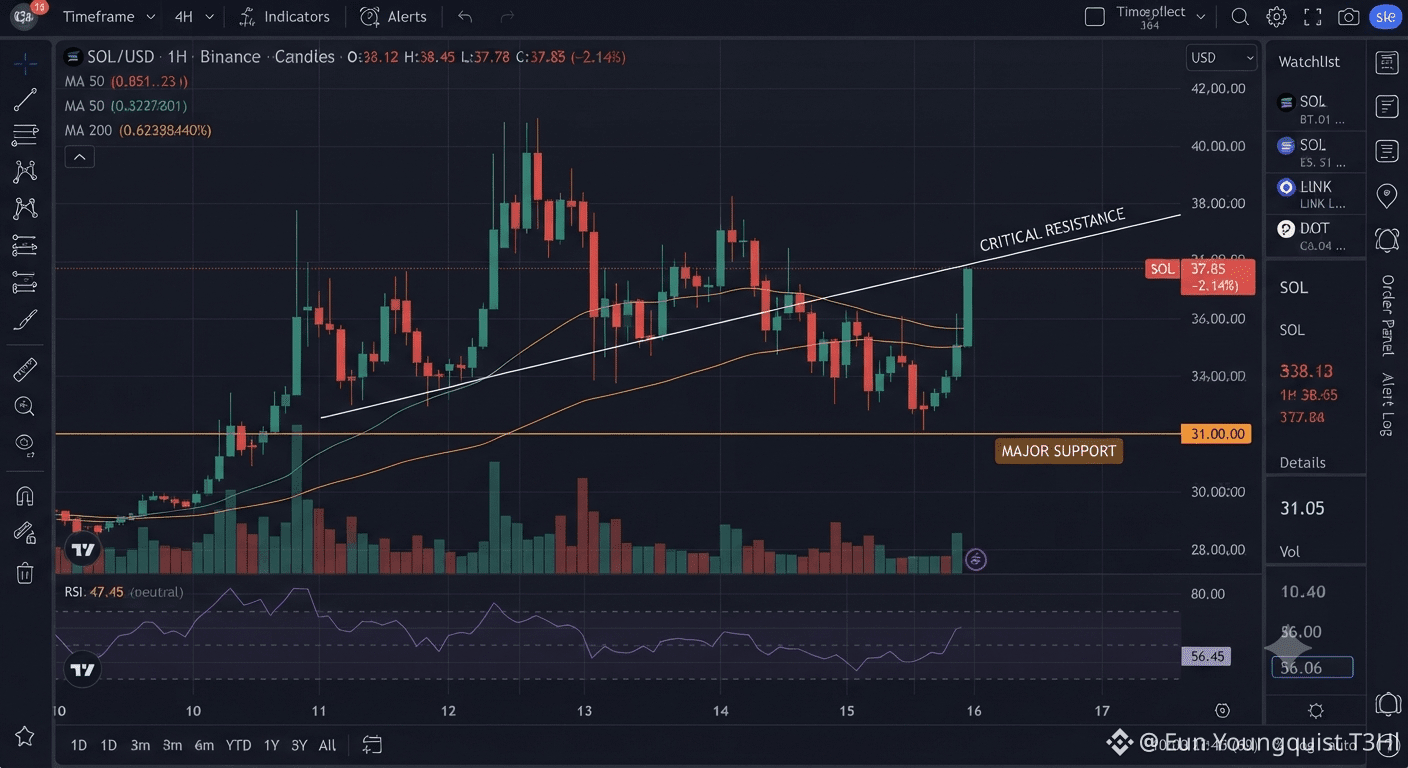1408x768 pixels.
Task: Click the trash remove drawings icon
Action: coord(25,573)
